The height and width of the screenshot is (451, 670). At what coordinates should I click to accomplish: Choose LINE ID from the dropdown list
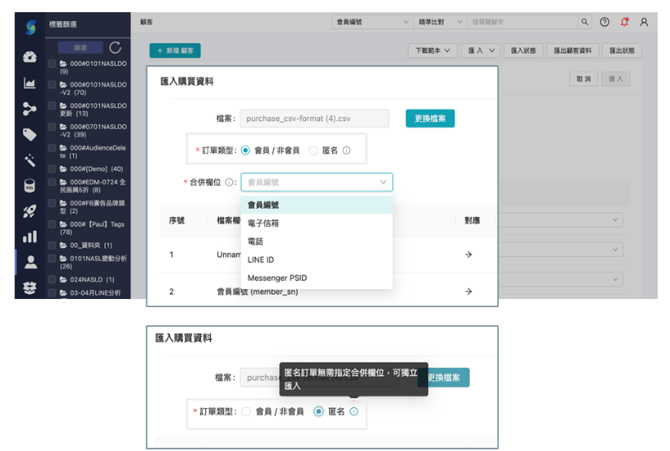(x=261, y=260)
